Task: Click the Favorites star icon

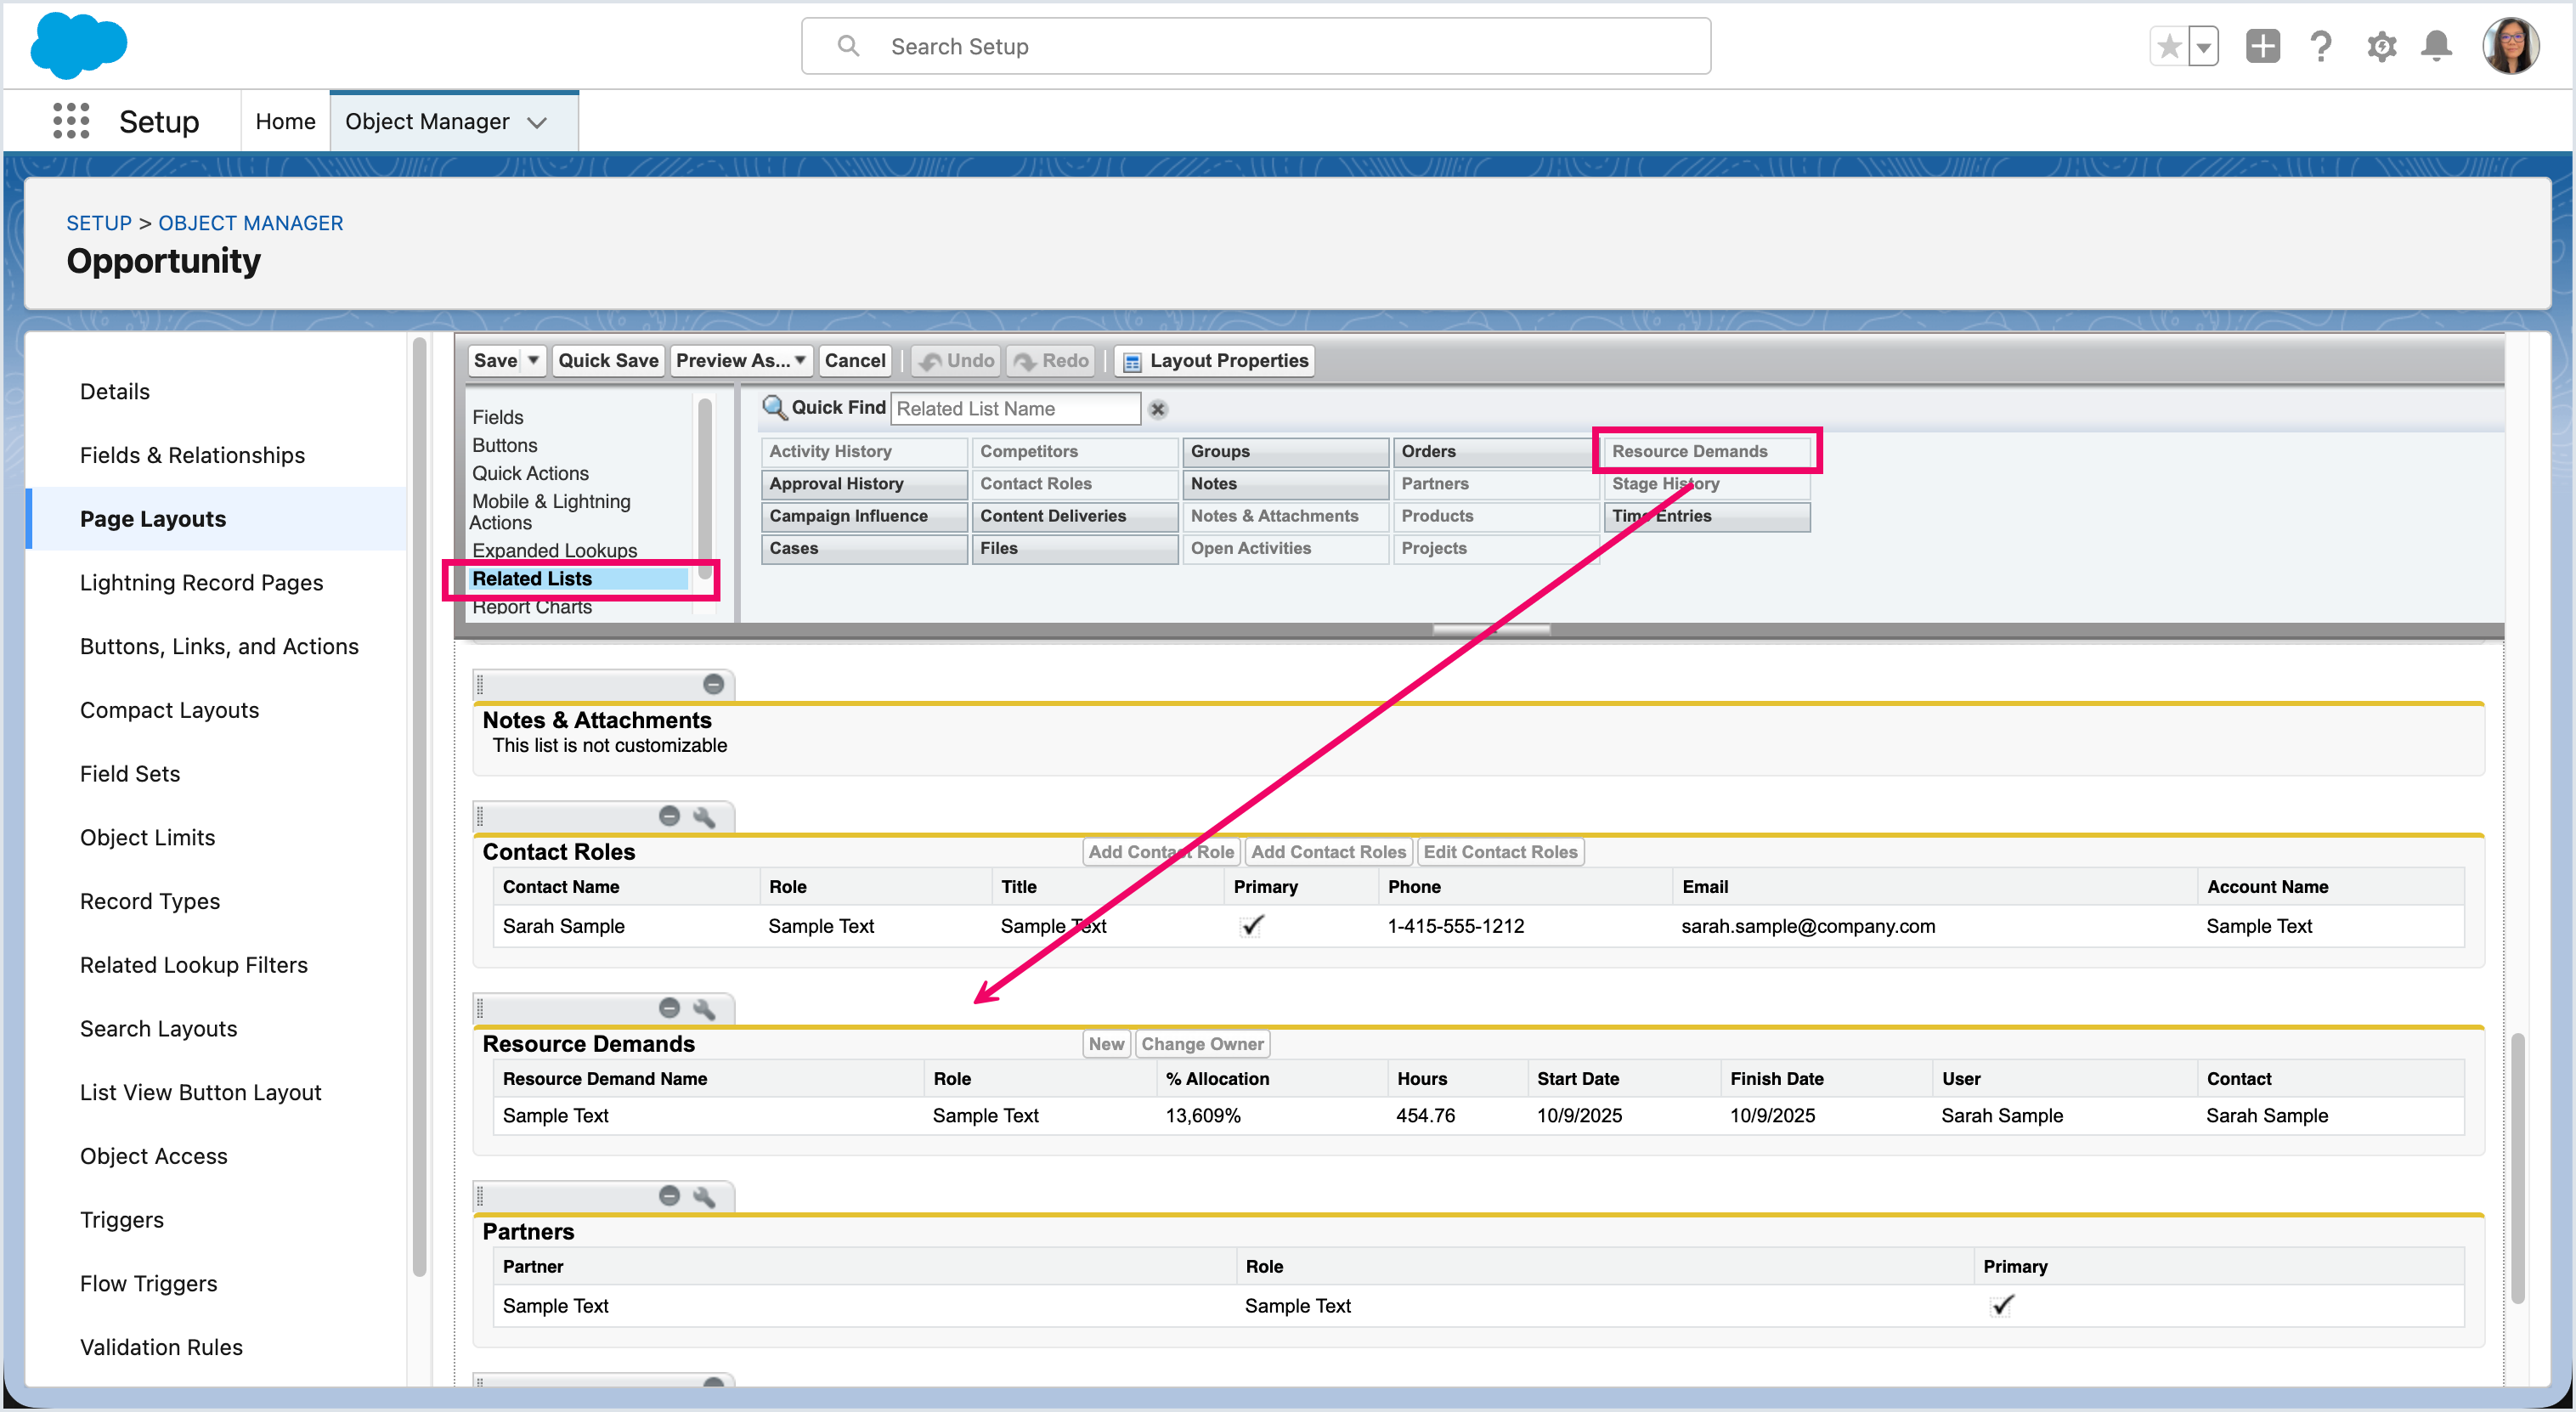Action: pyautogui.click(x=2169, y=46)
